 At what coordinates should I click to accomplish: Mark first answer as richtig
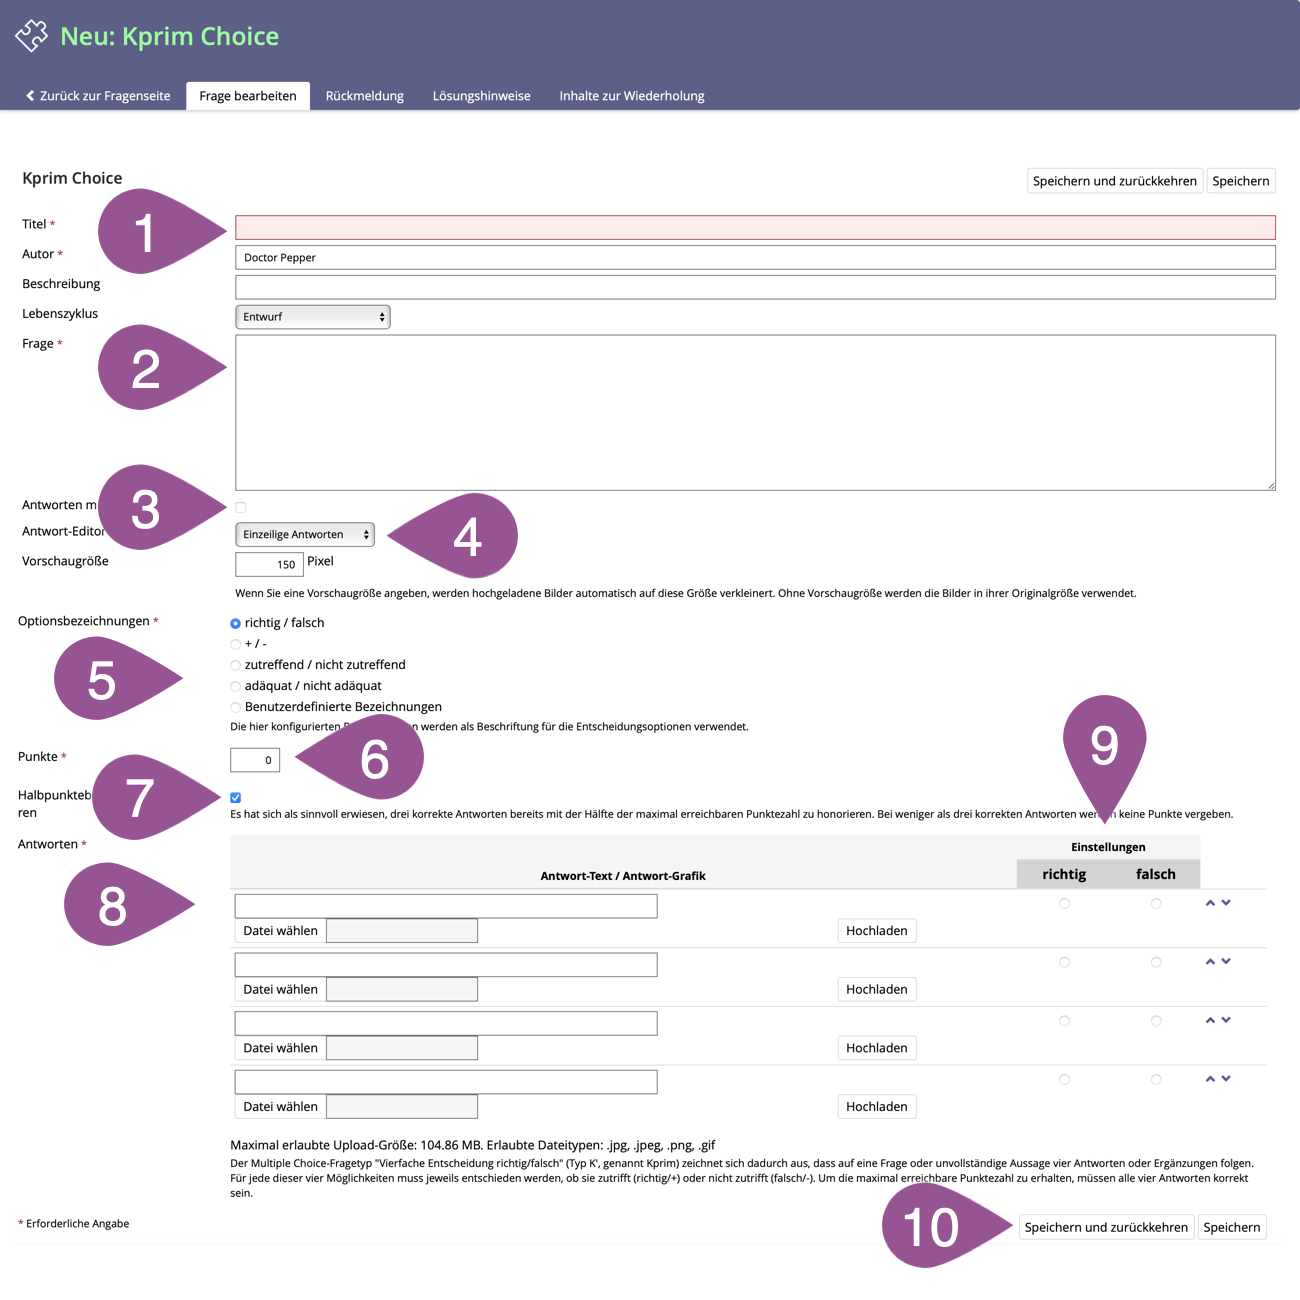pyautogui.click(x=1064, y=904)
